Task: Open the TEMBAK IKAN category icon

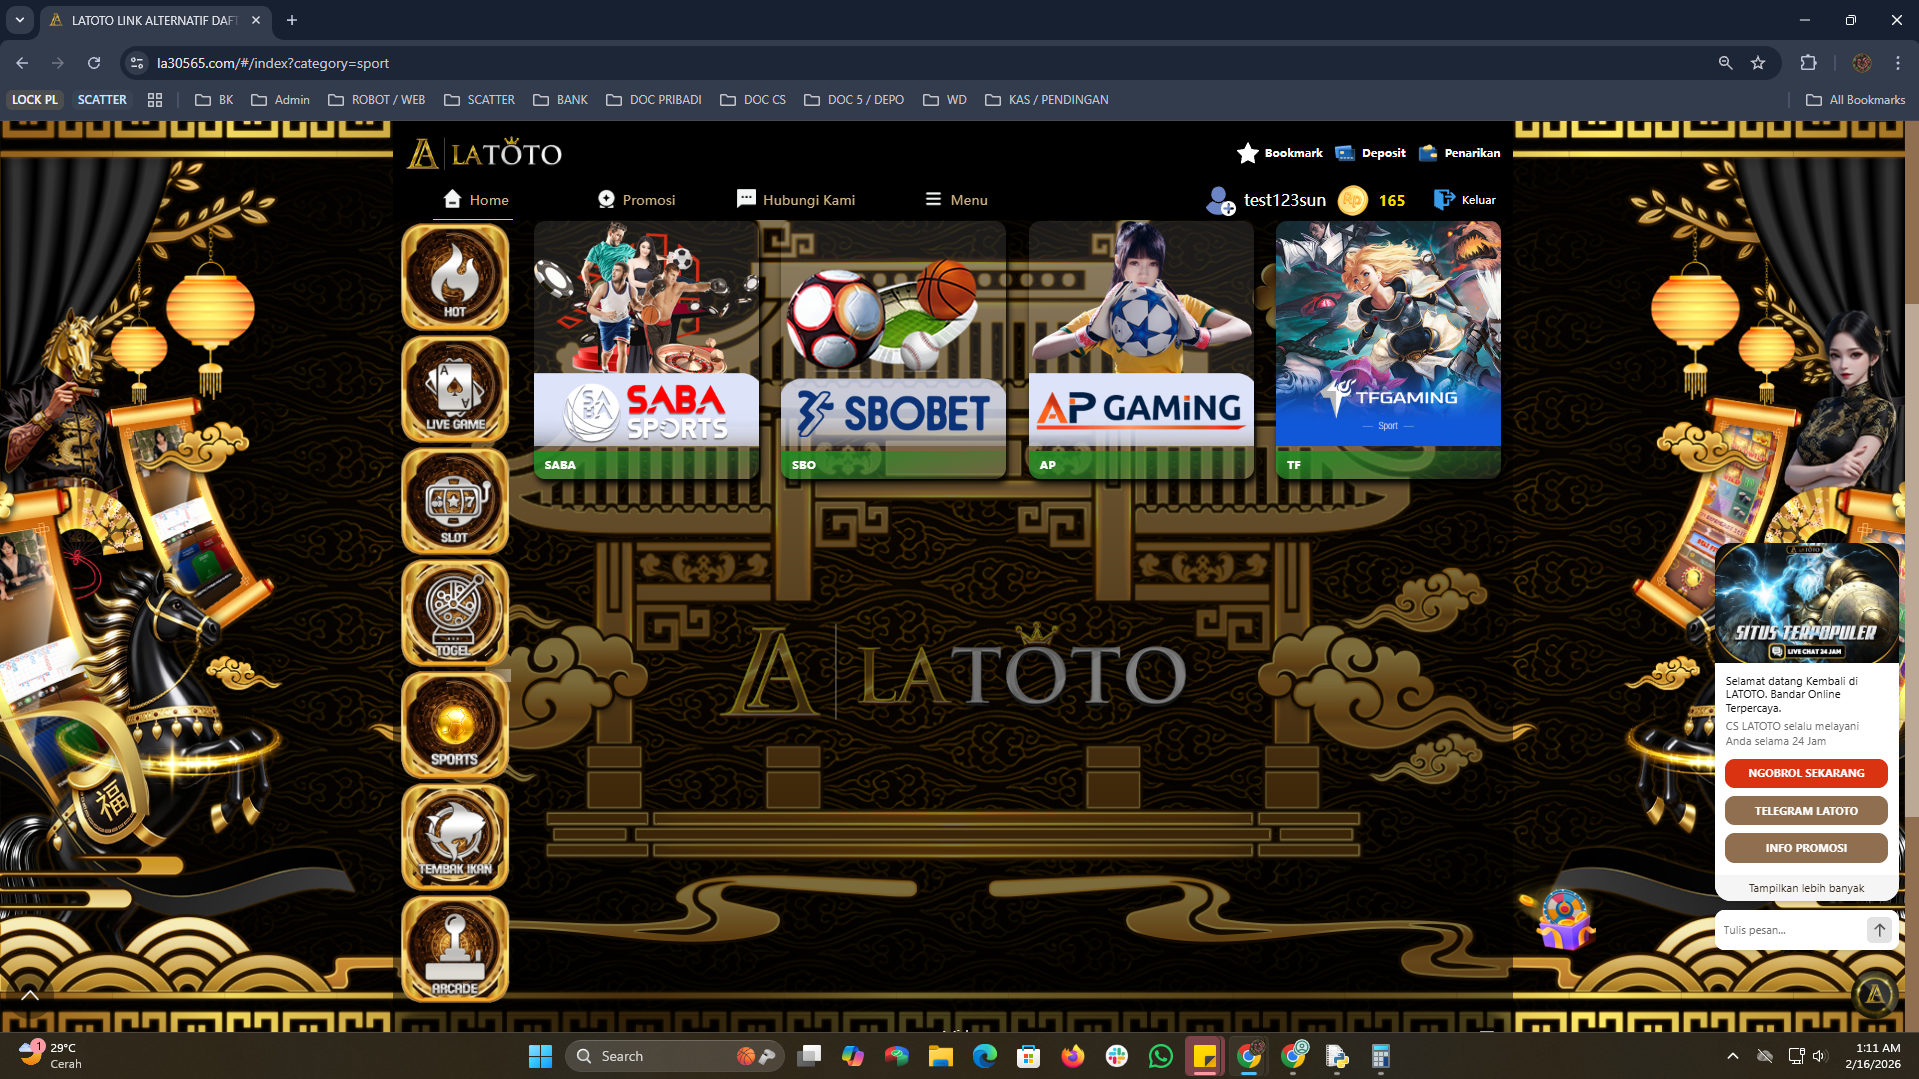Action: [455, 837]
